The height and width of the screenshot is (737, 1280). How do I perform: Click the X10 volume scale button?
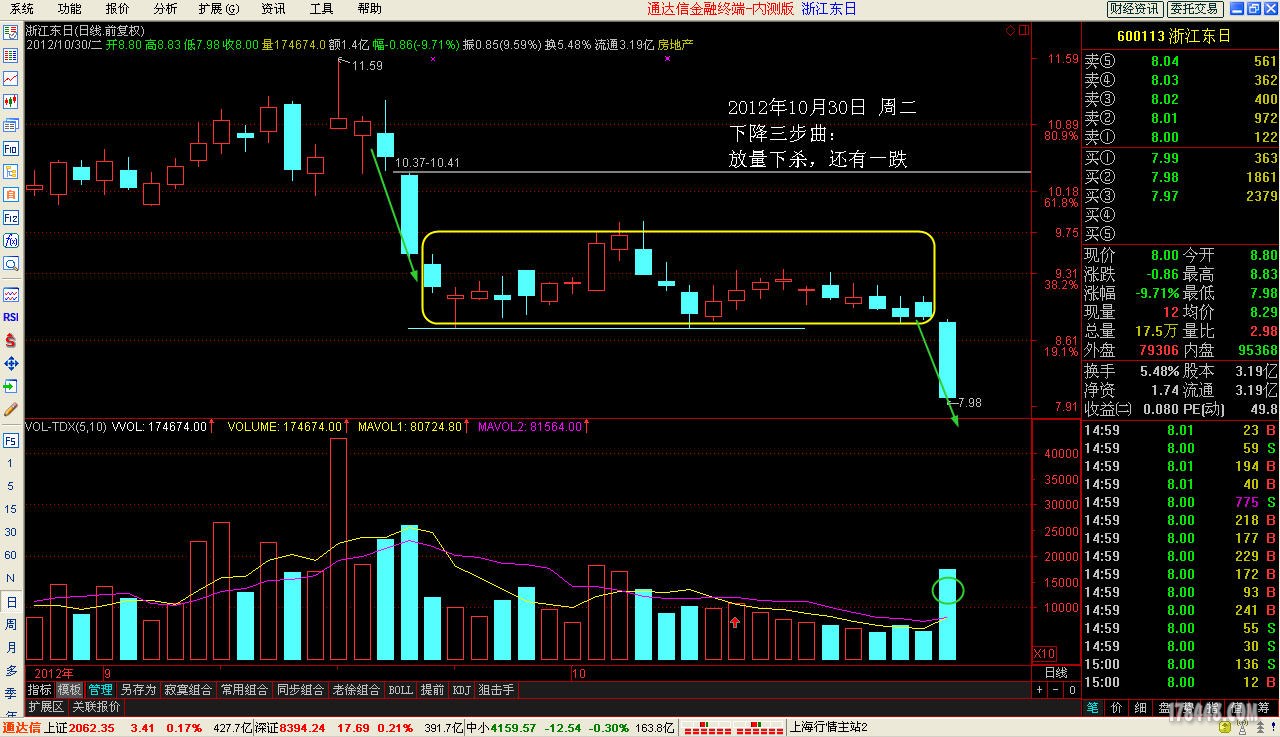1043,654
